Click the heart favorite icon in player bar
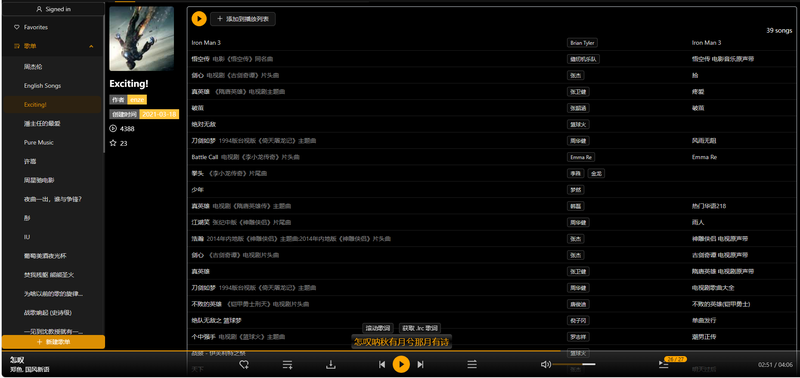The height and width of the screenshot is (378, 800). point(244,364)
